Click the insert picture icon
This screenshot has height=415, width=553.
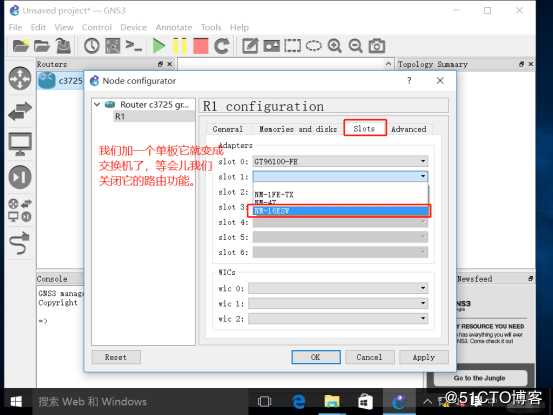pyautogui.click(x=272, y=46)
